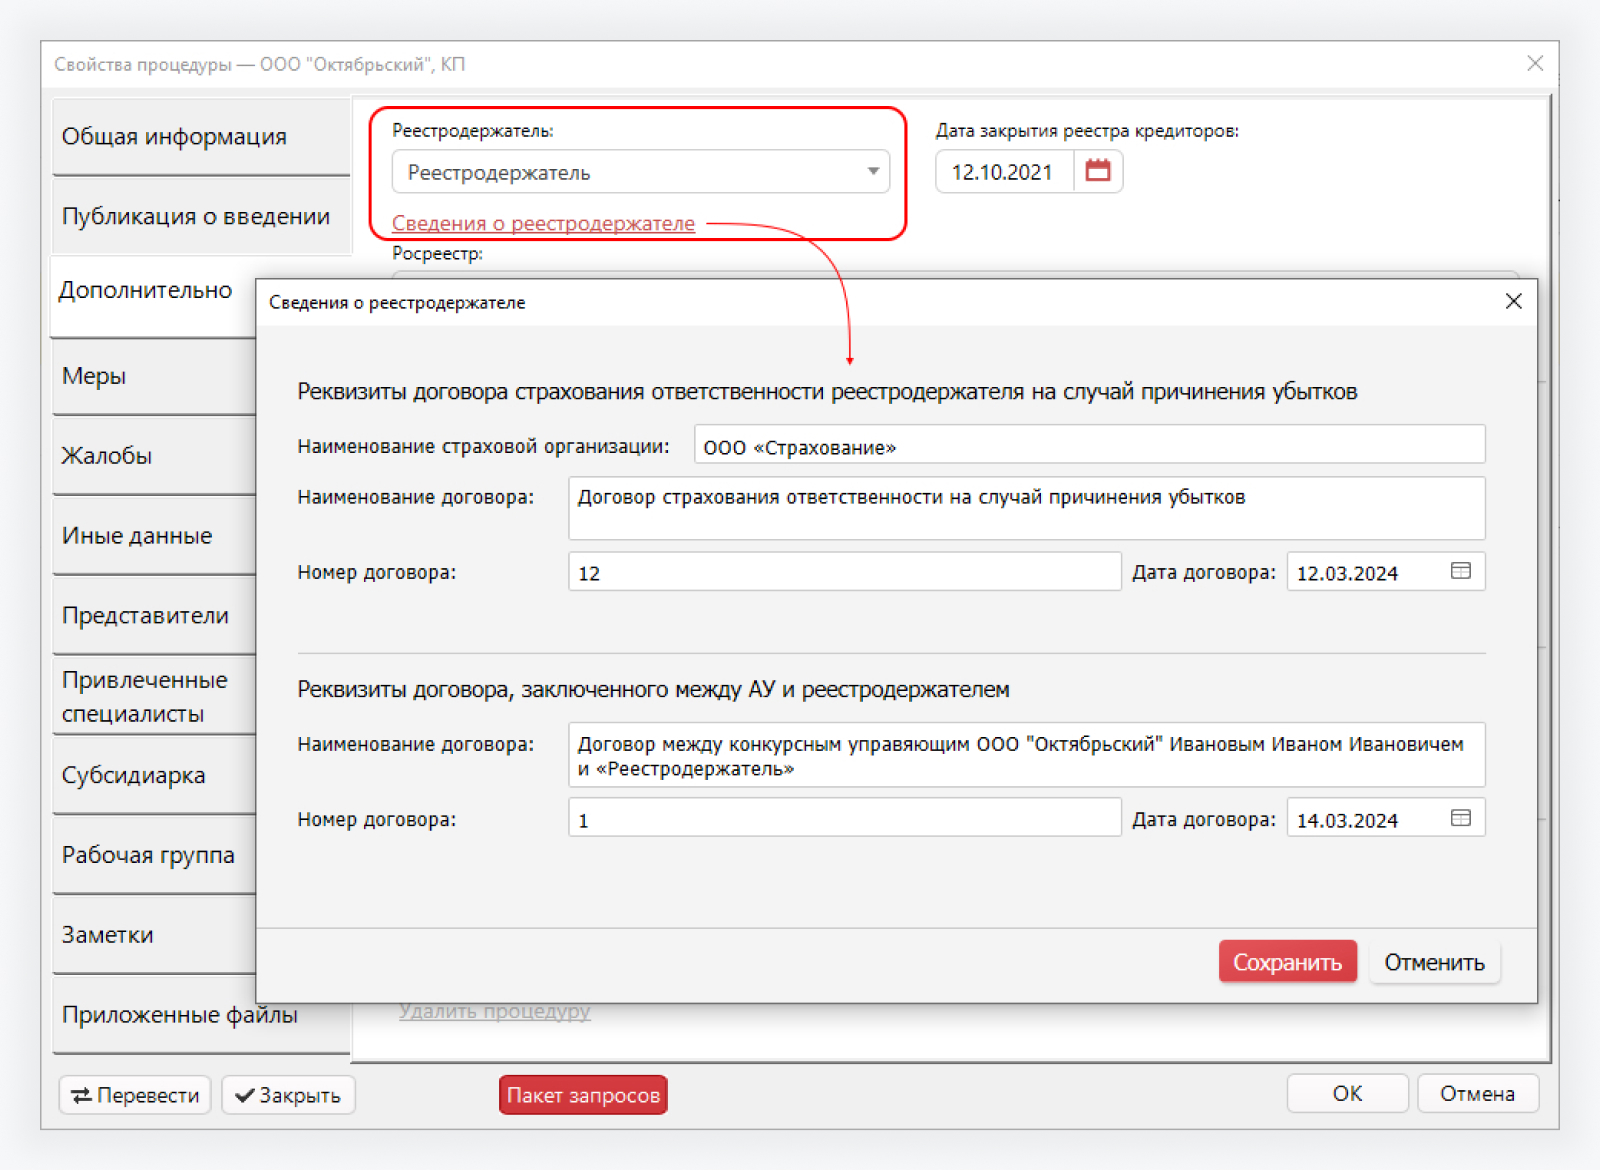The width and height of the screenshot is (1600, 1171).
Task: Switch to the Меры tab
Action: (x=154, y=376)
